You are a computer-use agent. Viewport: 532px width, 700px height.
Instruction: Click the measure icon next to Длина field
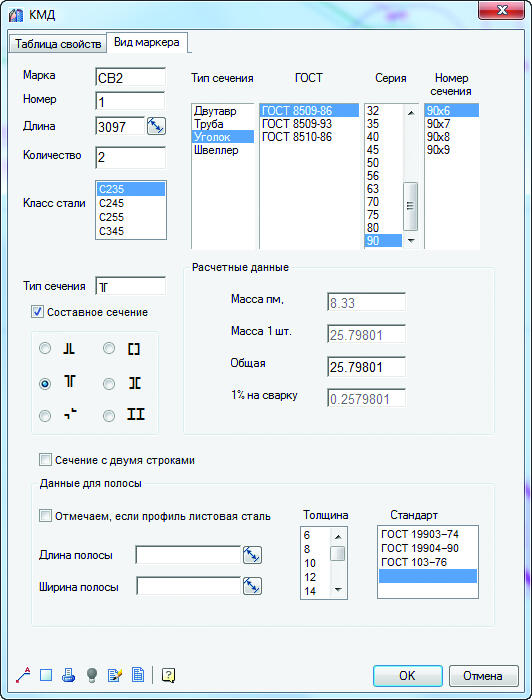coord(156,126)
